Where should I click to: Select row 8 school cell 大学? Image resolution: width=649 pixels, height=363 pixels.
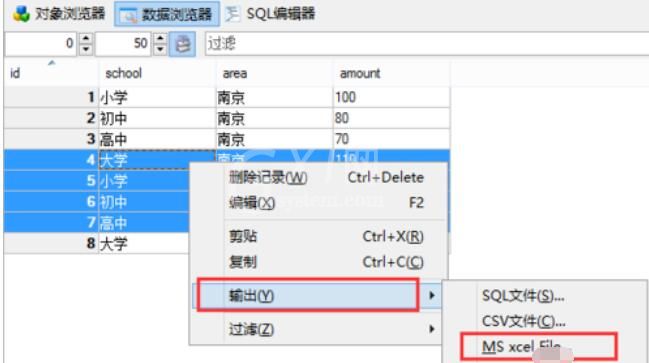pos(144,243)
